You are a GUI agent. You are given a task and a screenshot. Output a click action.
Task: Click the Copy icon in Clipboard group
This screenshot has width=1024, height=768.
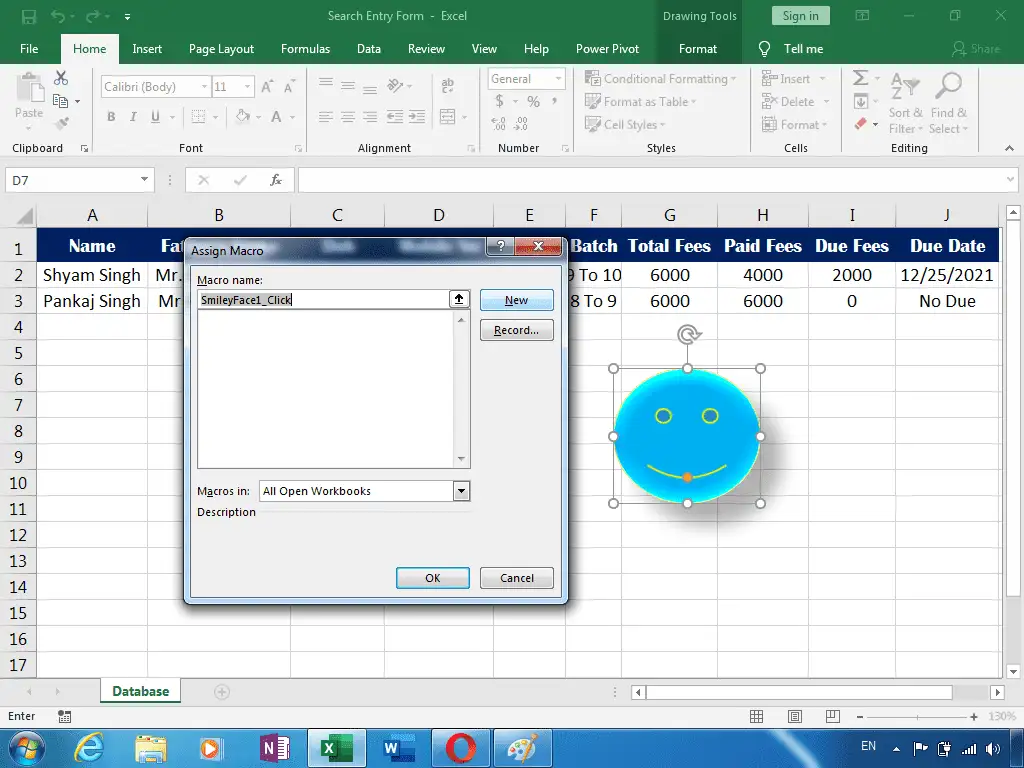tap(61, 101)
